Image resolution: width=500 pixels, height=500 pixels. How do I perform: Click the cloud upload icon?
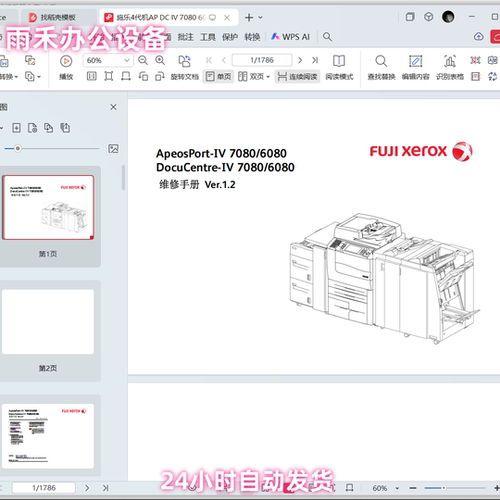coord(479,37)
